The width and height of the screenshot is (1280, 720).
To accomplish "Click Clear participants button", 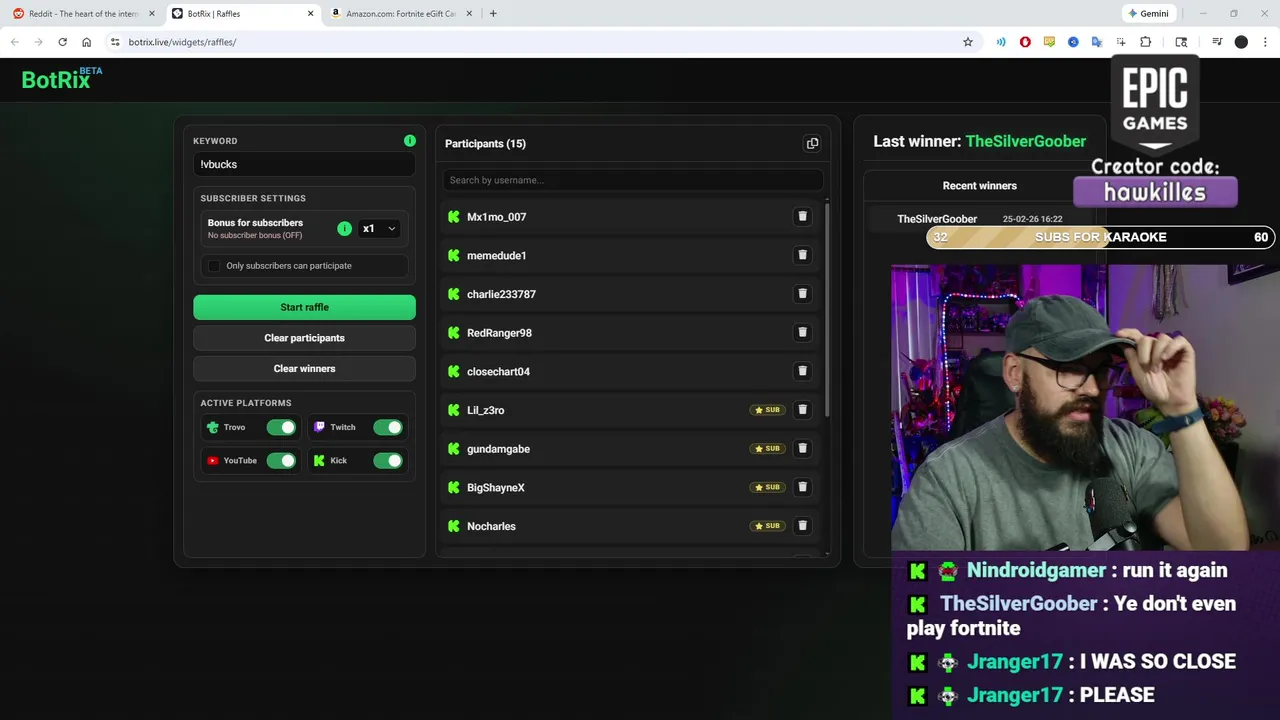I will pos(304,338).
